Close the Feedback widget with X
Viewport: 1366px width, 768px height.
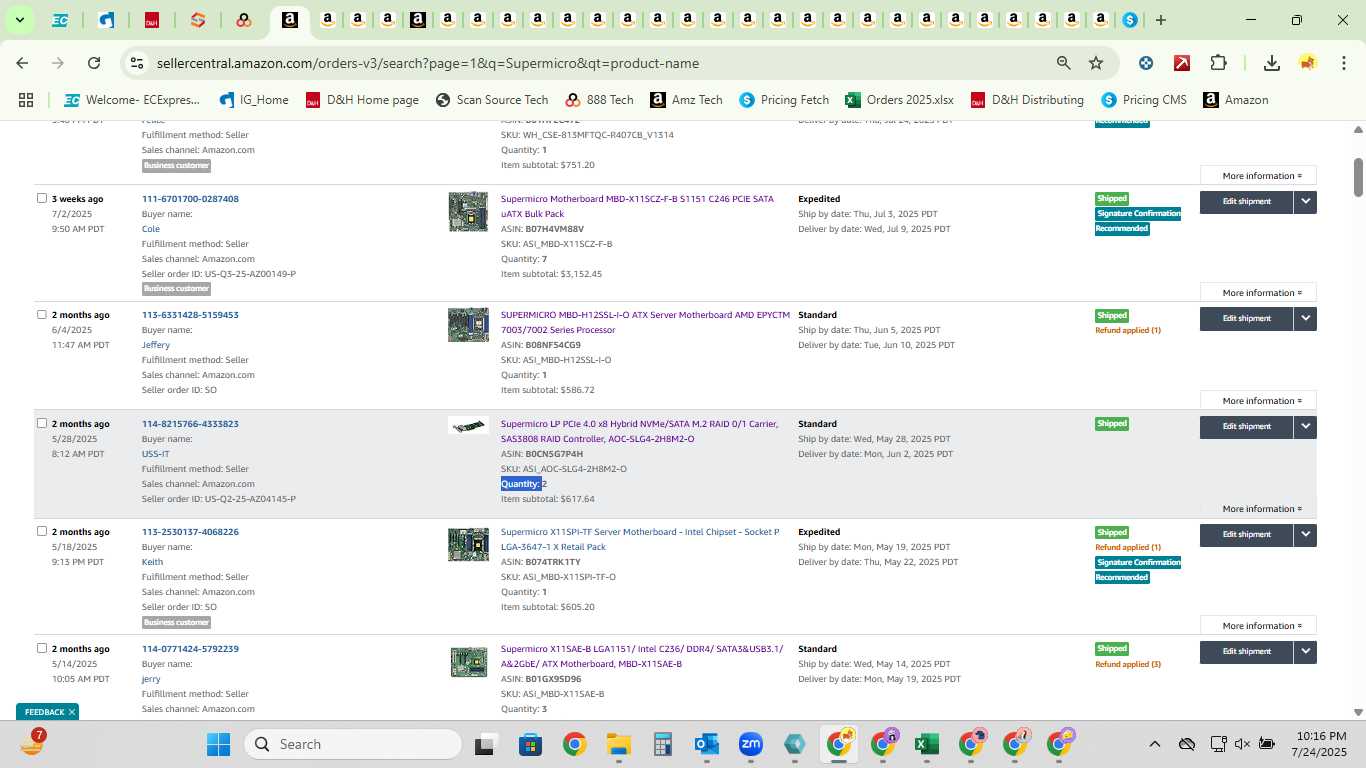click(x=72, y=712)
